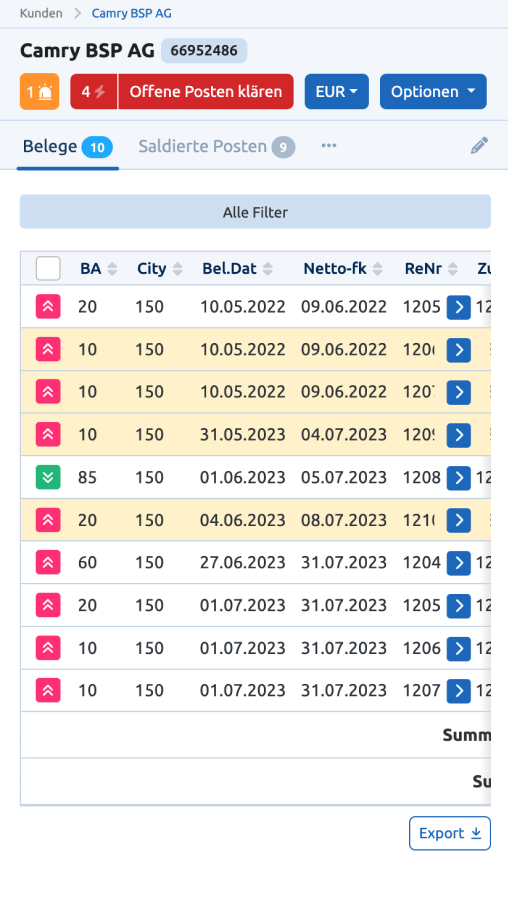The width and height of the screenshot is (508, 916).
Task: Click the pencil edit icon
Action: point(479,145)
